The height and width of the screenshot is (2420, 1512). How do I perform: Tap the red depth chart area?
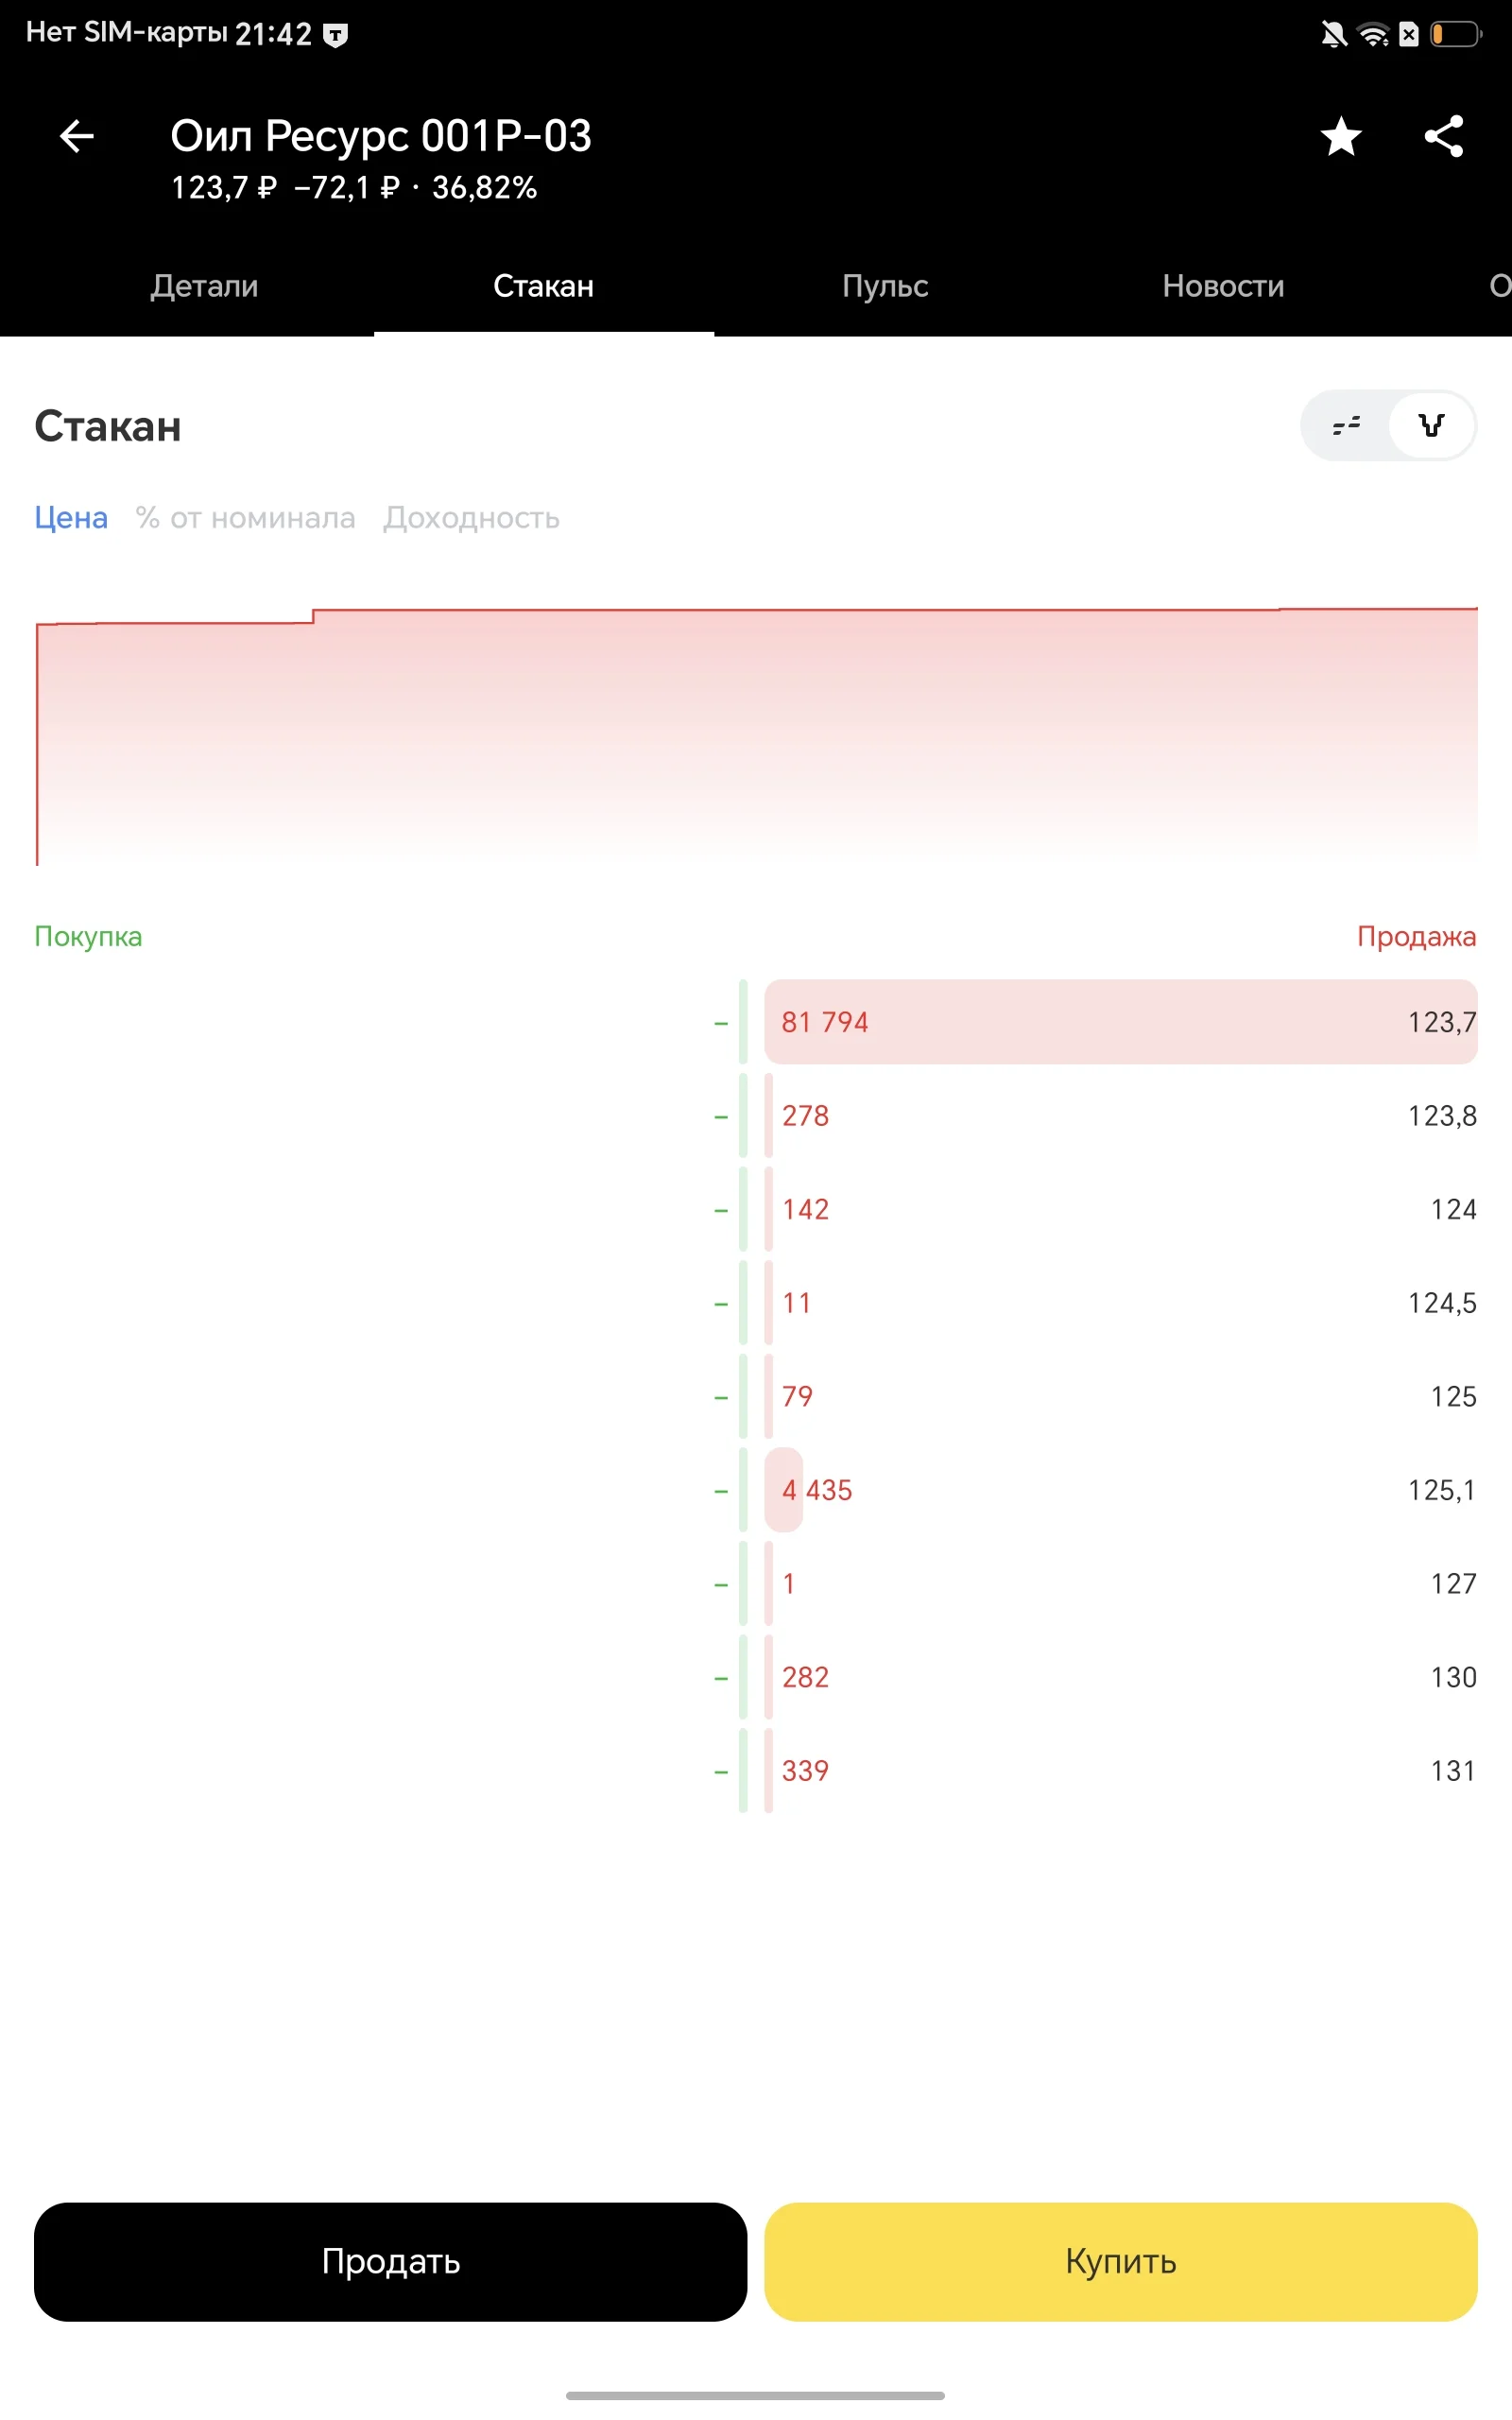pos(756,736)
